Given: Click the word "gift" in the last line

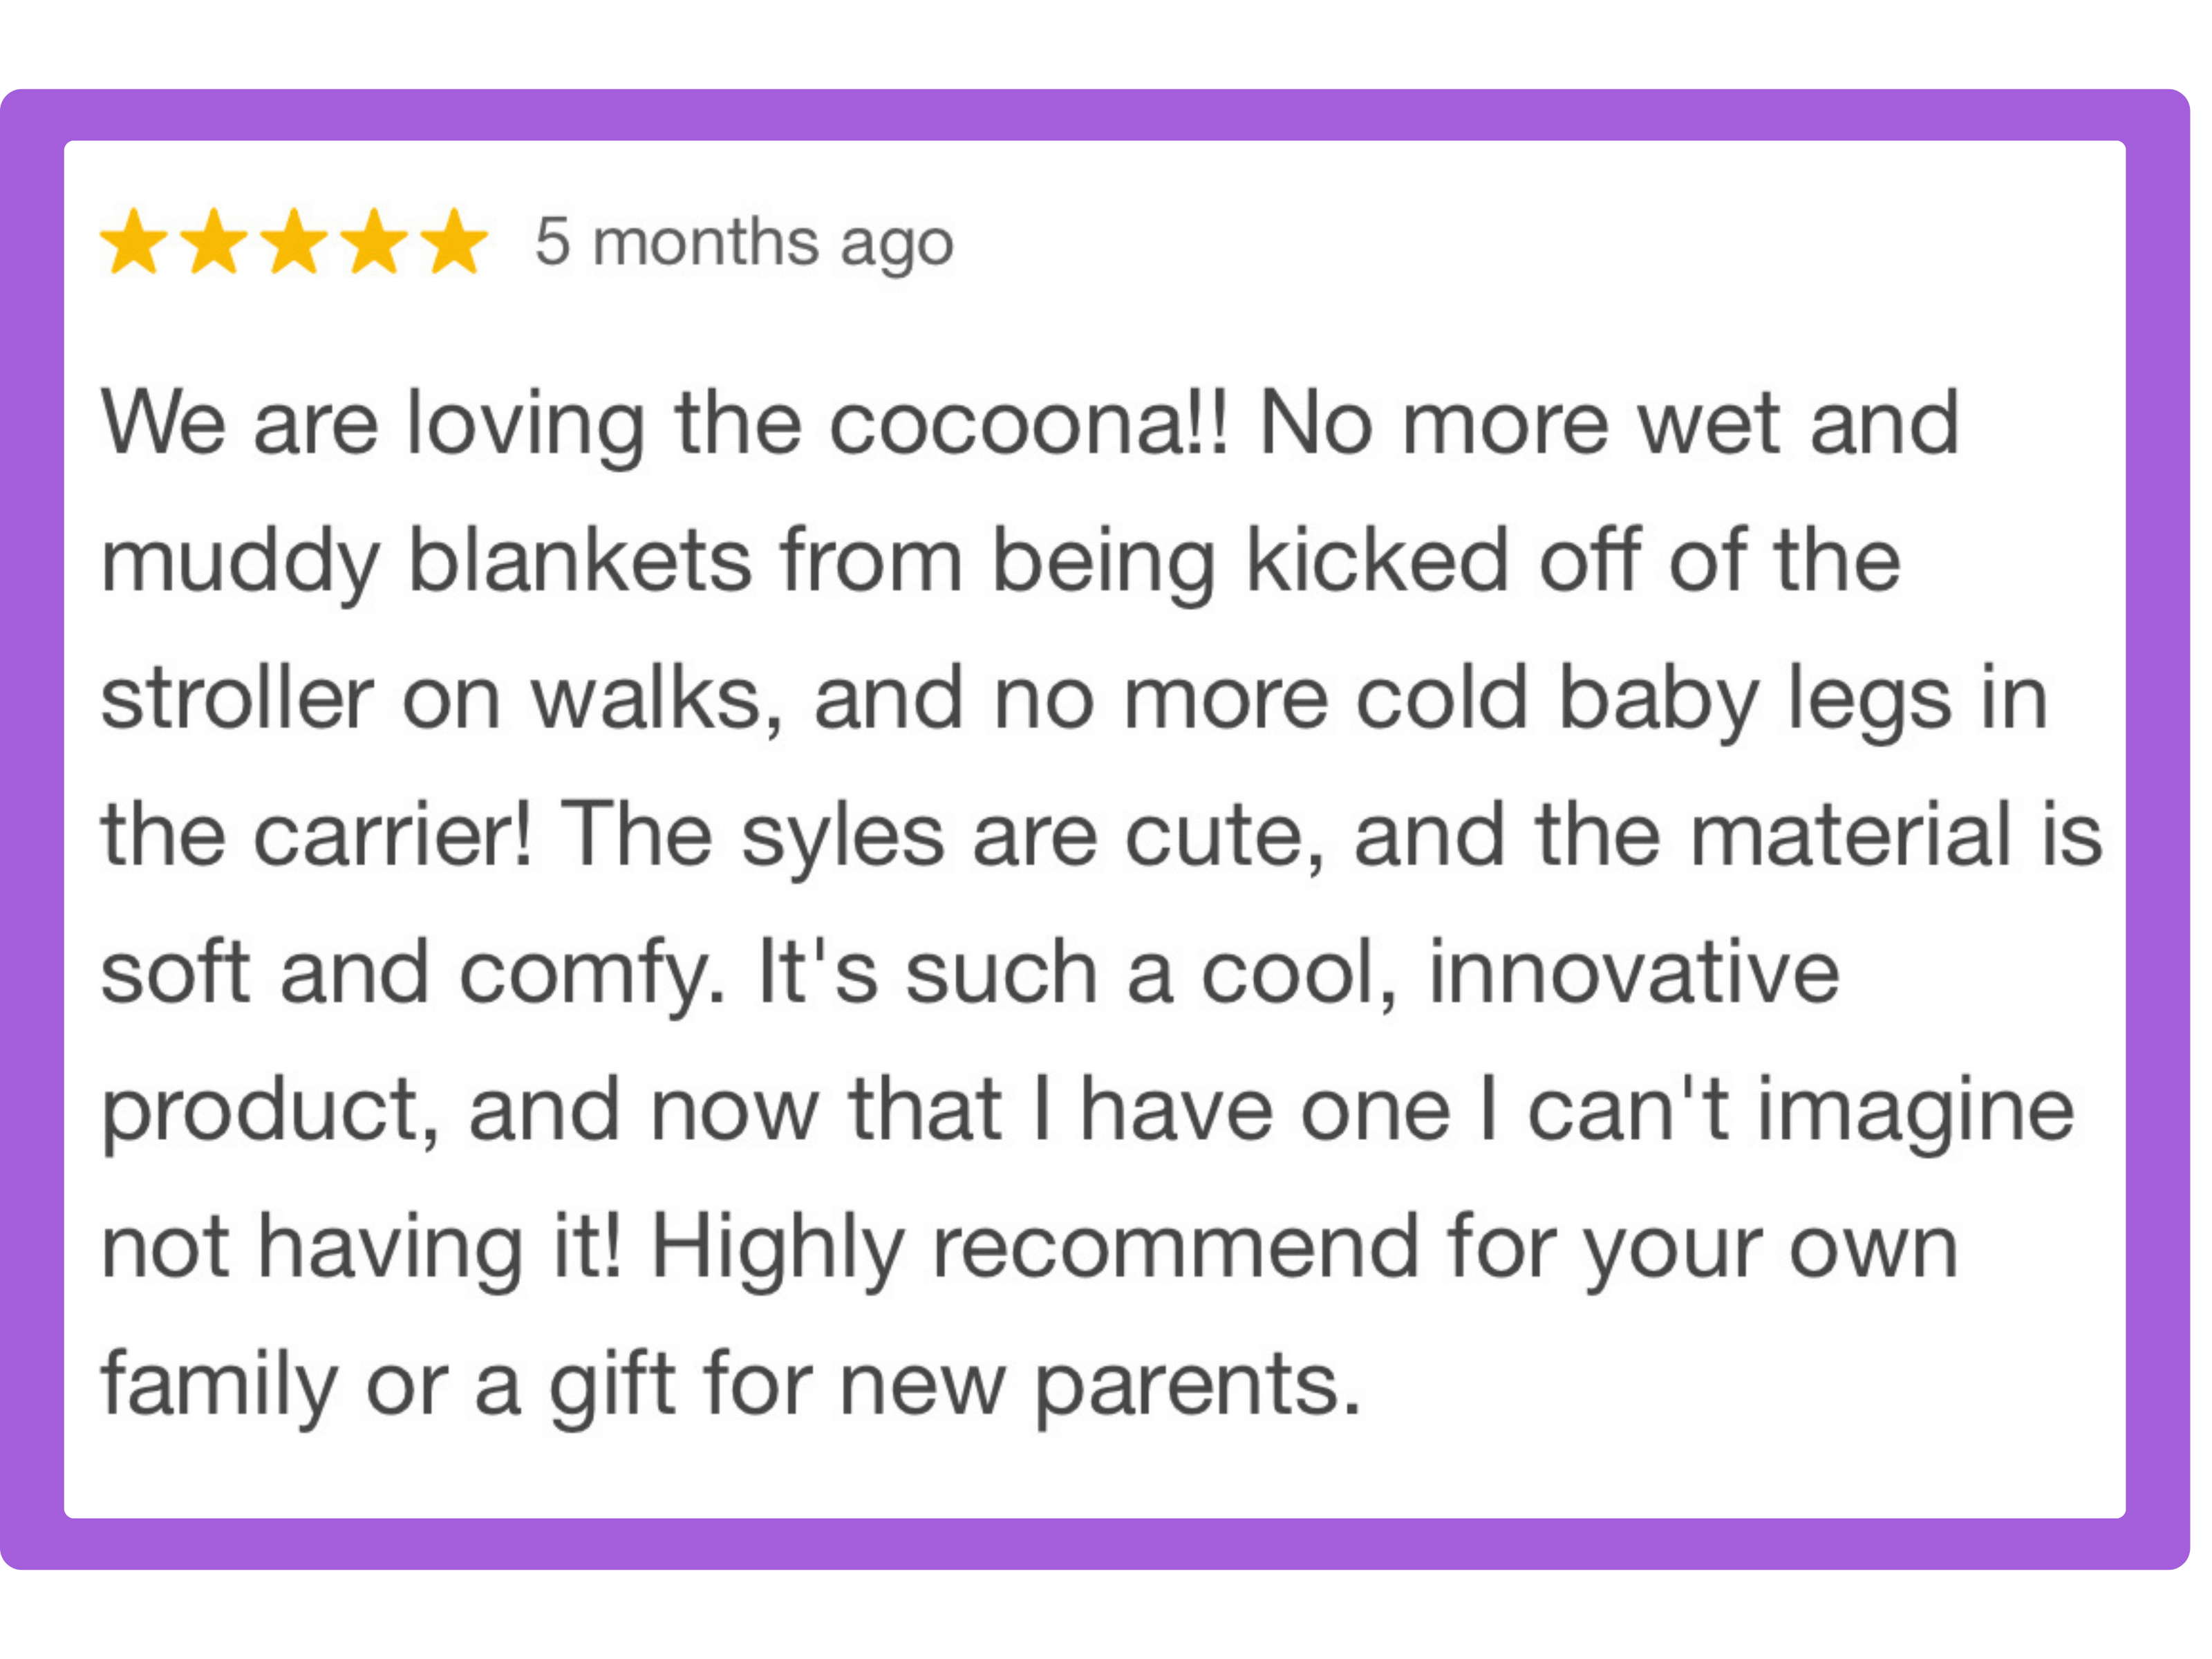Looking at the screenshot, I should tap(612, 1385).
